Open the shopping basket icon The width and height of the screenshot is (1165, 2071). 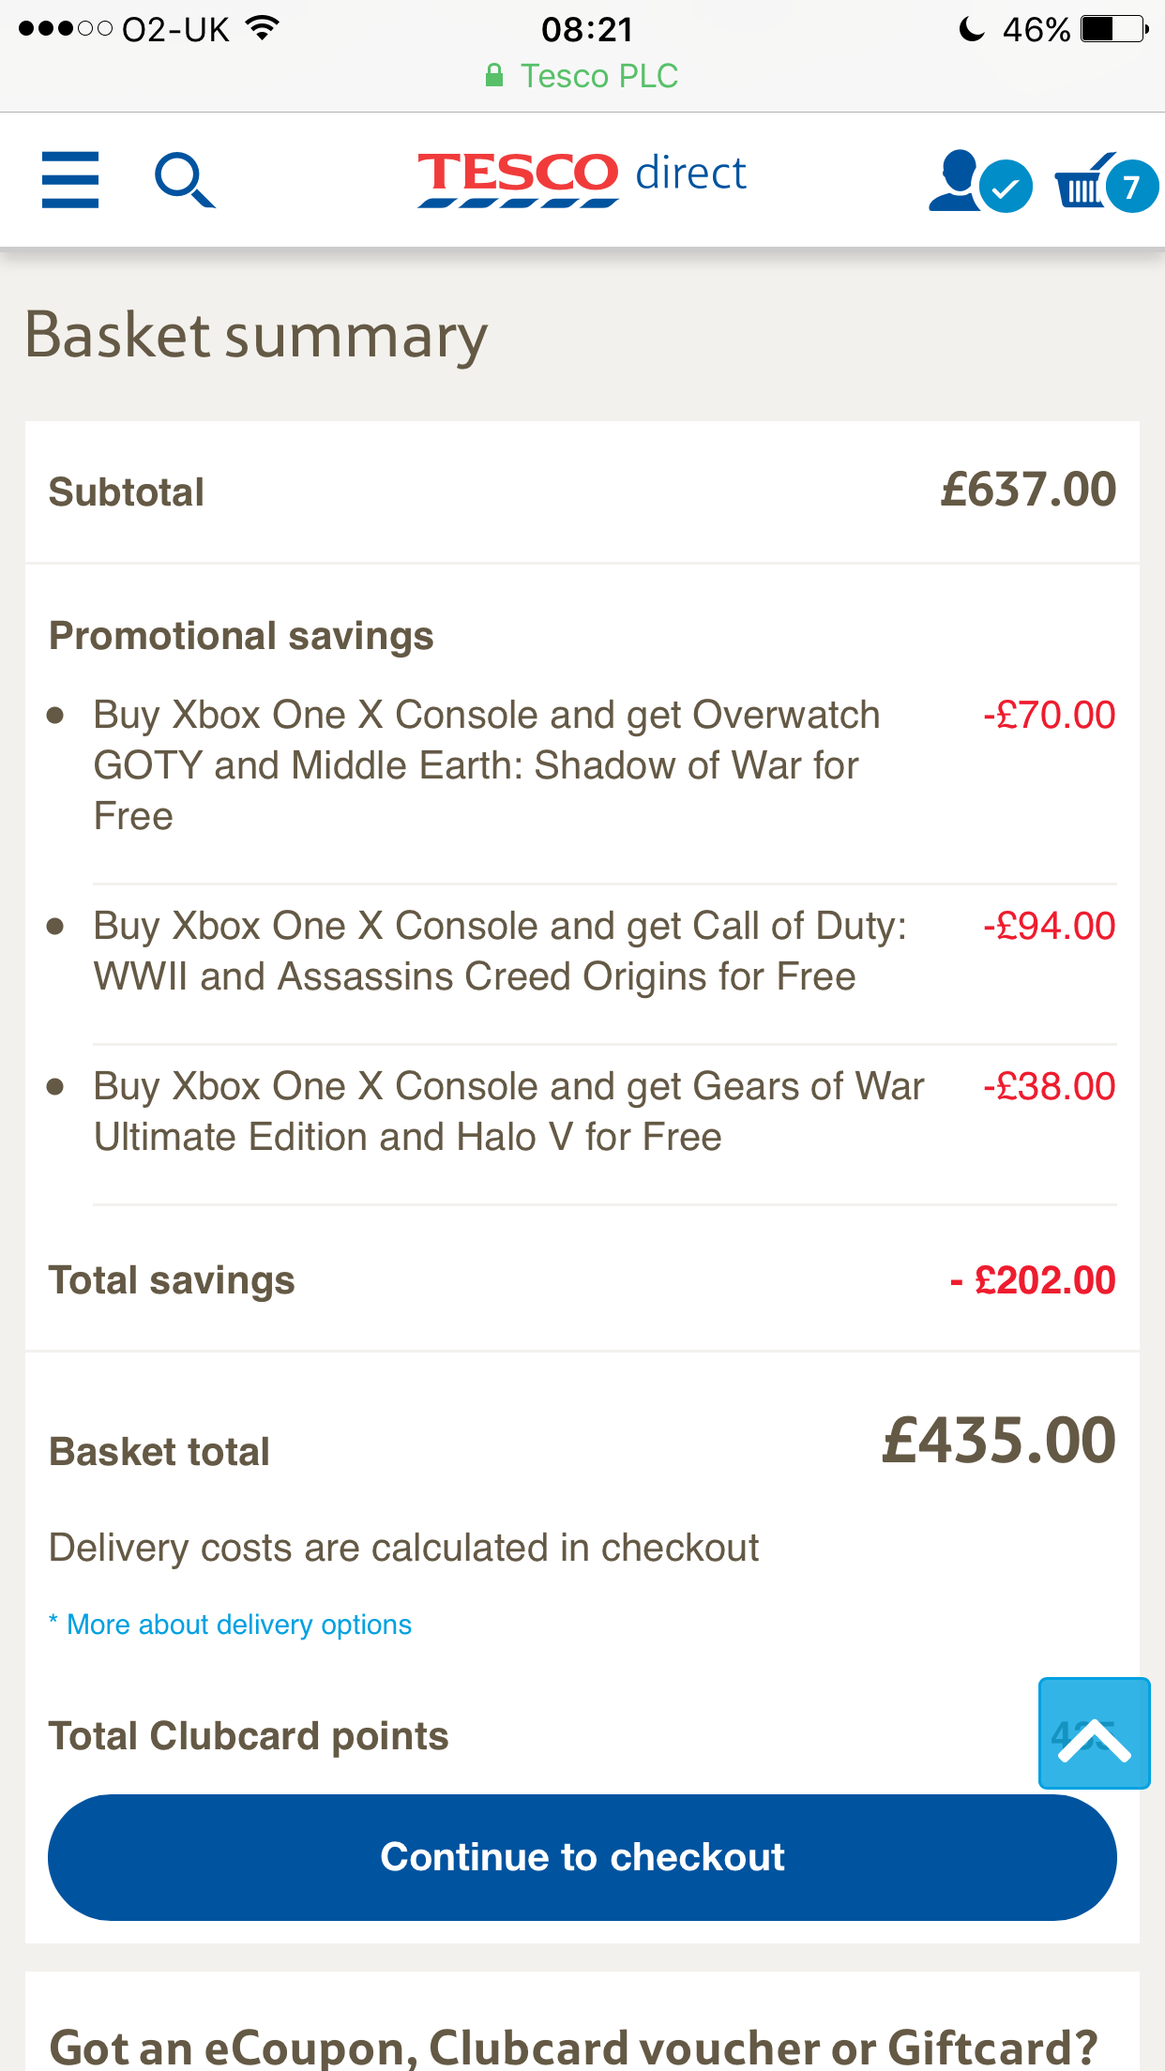(1104, 183)
